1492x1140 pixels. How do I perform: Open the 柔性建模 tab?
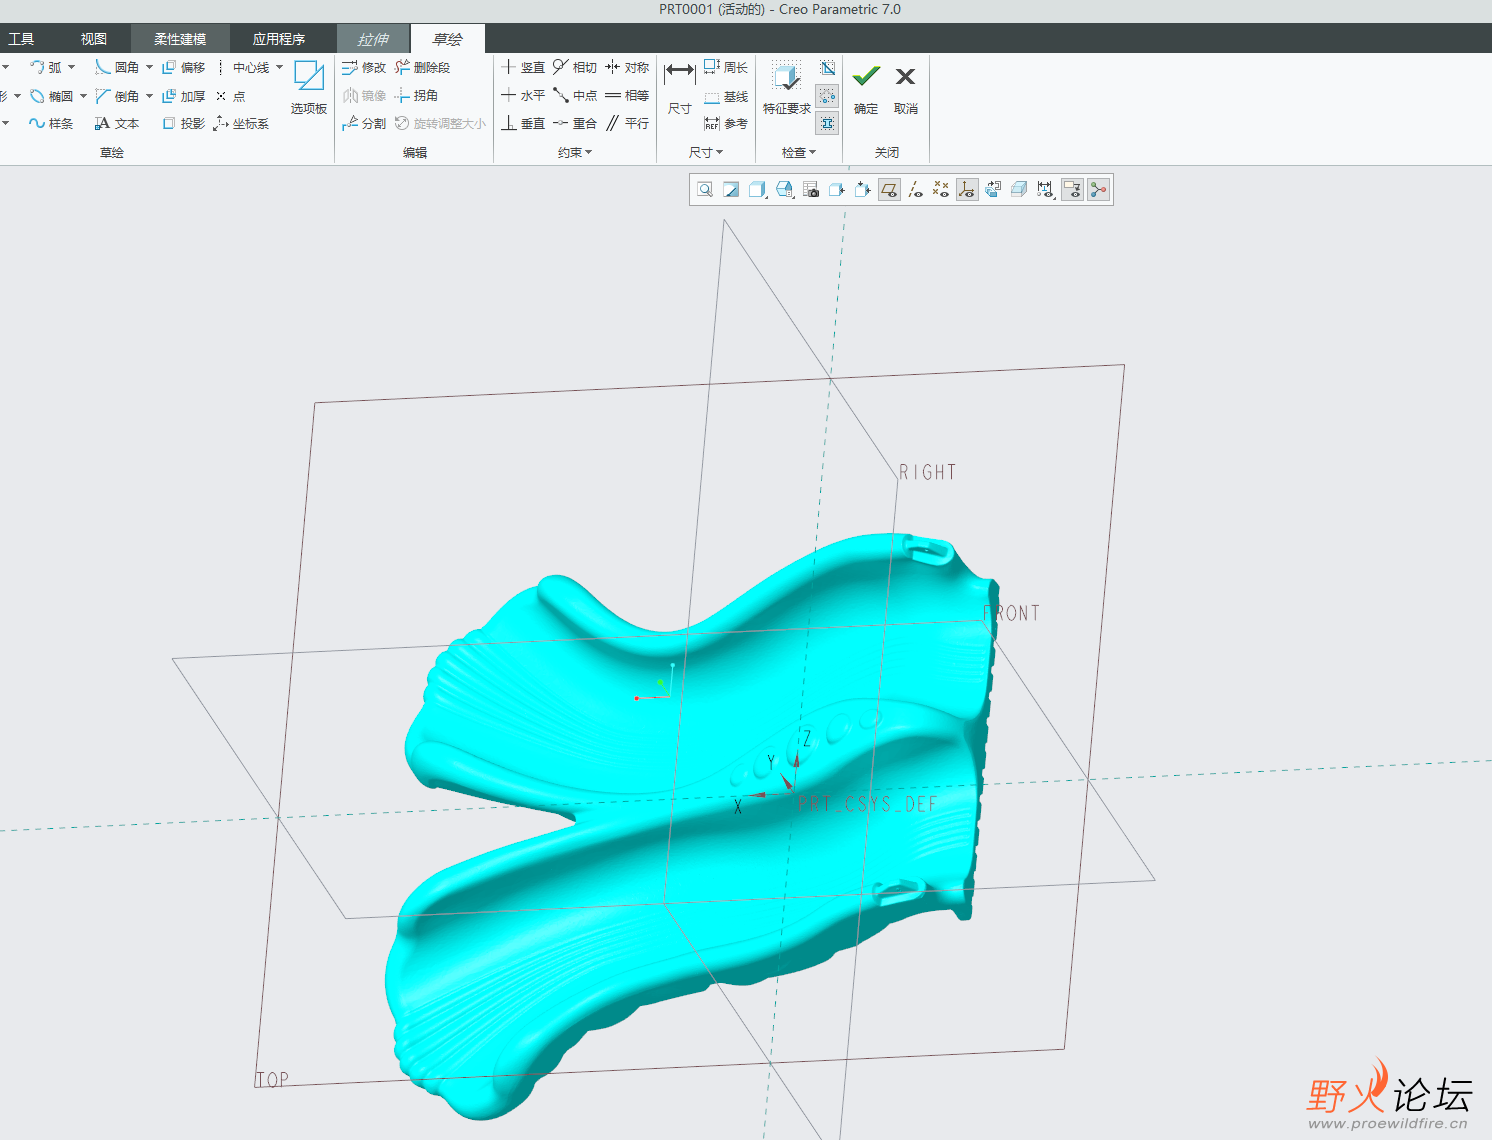180,39
